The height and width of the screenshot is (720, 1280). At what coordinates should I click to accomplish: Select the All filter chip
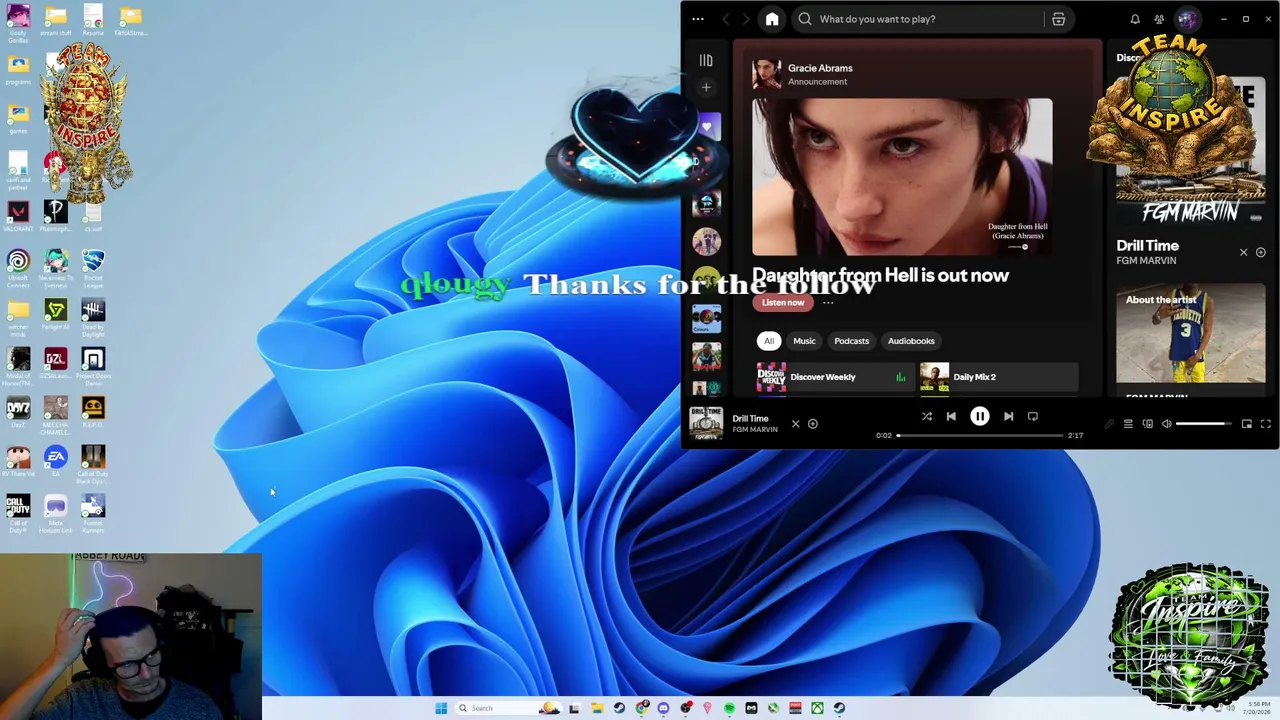click(x=769, y=341)
